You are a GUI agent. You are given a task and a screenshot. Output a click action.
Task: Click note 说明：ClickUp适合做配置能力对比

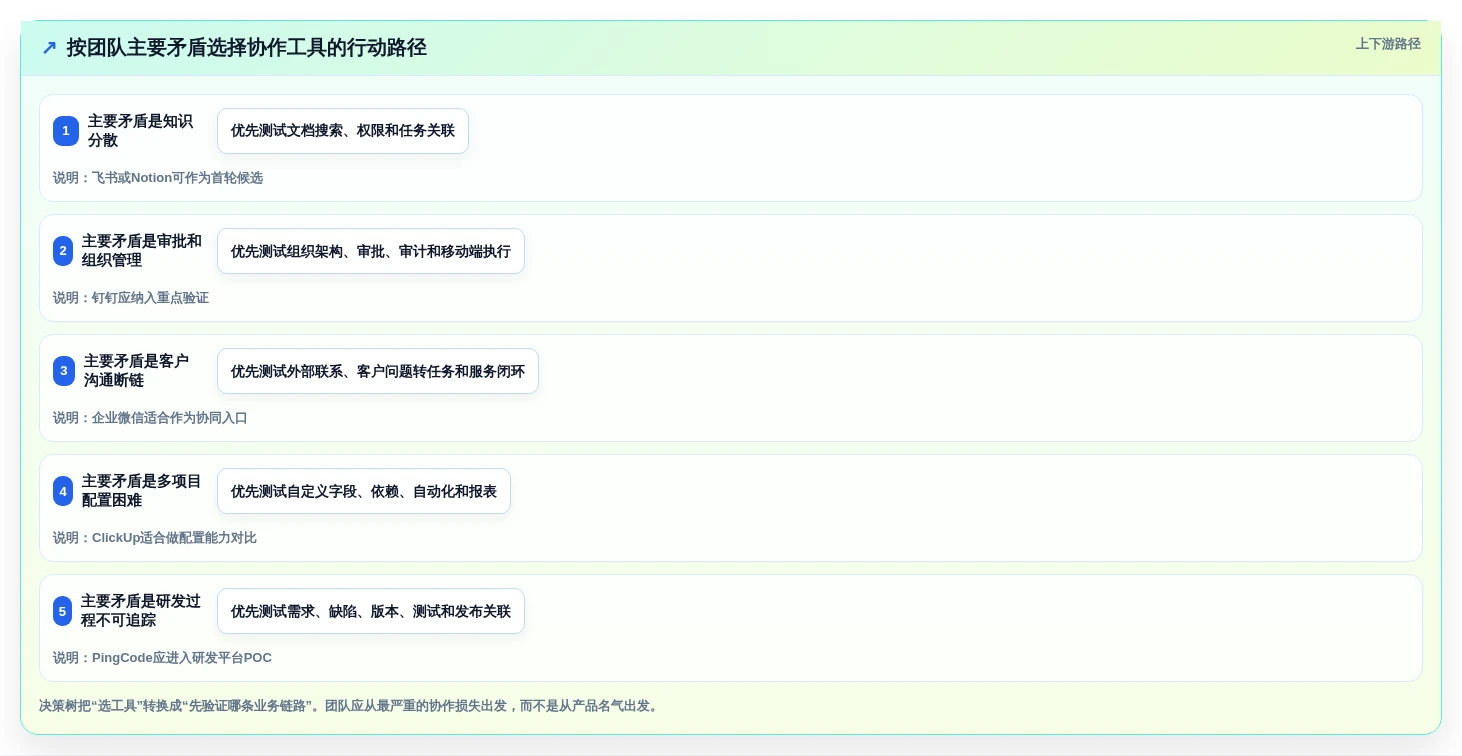pos(155,538)
